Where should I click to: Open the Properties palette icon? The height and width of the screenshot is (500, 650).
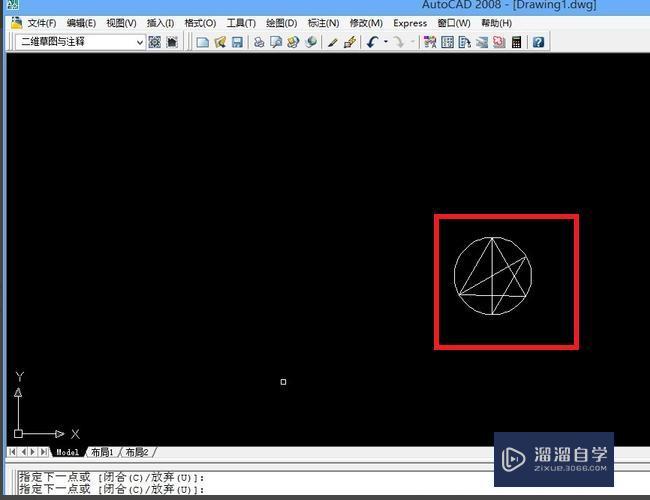[430, 42]
